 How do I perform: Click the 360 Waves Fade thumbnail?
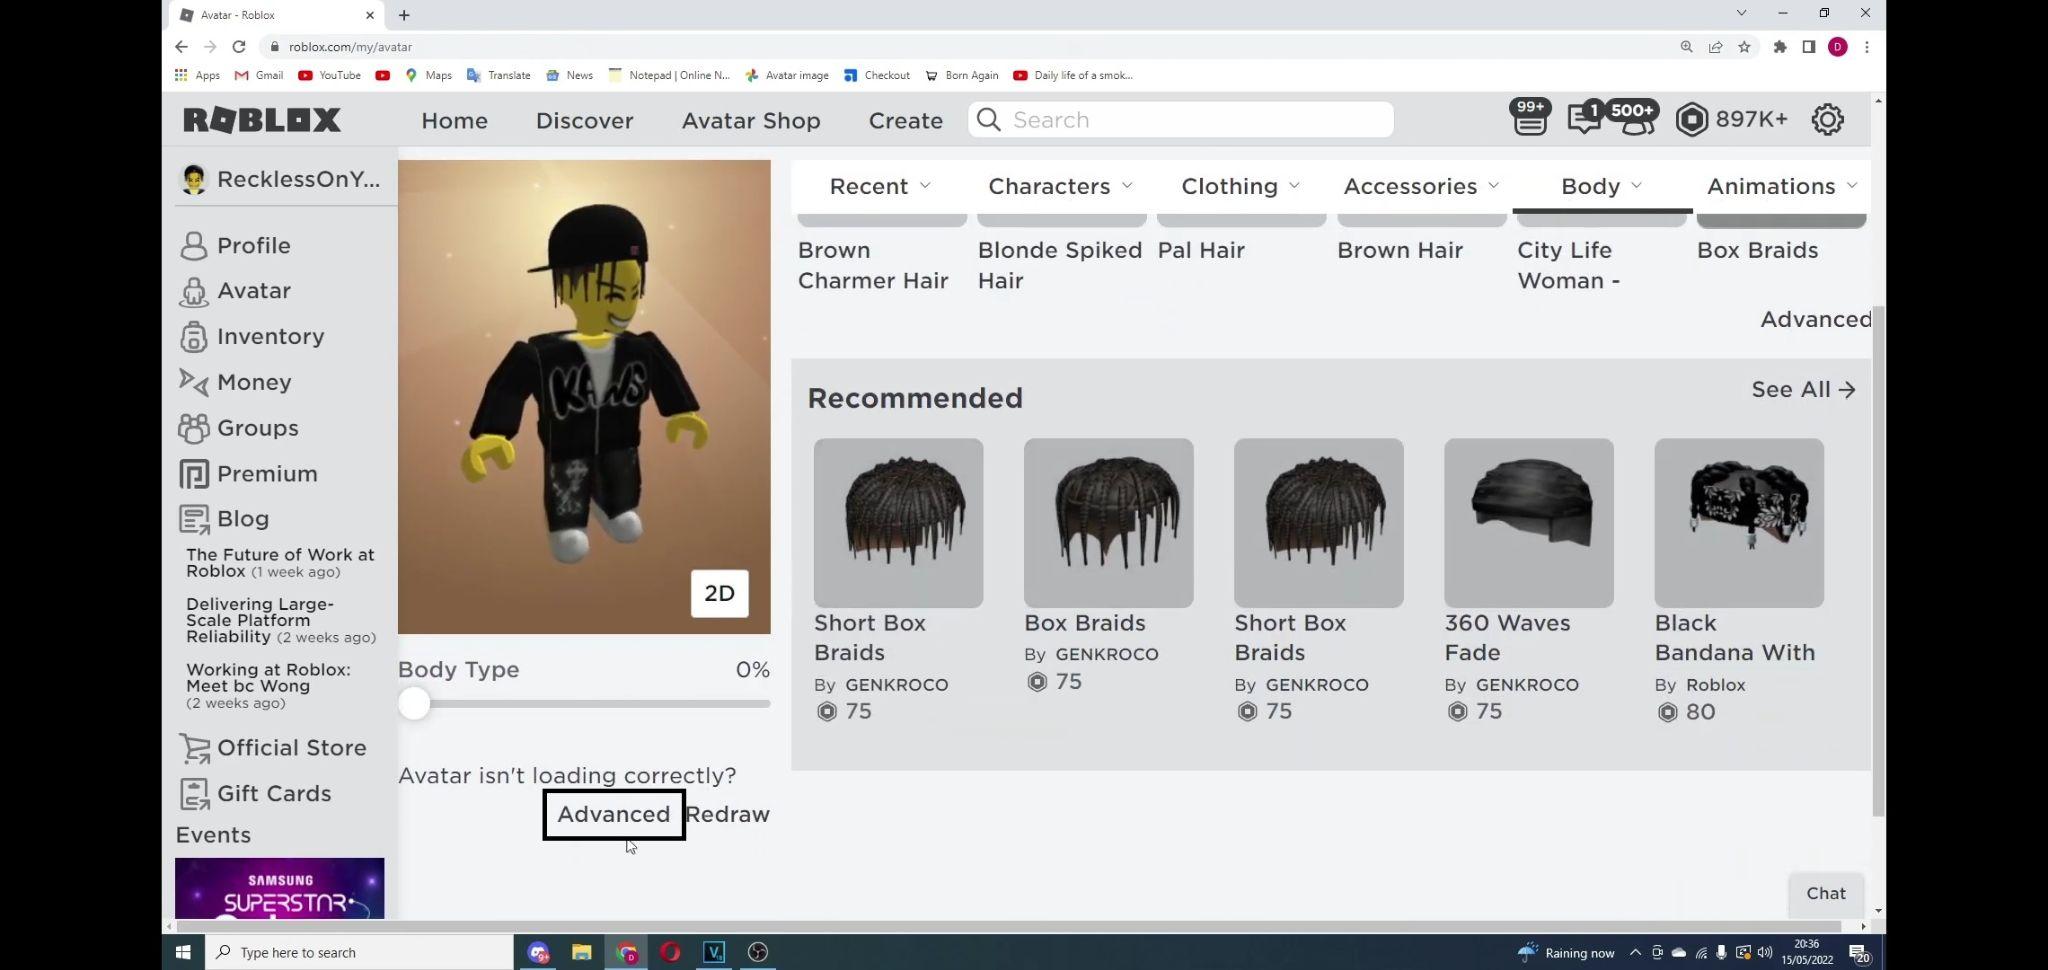[x=1528, y=522]
